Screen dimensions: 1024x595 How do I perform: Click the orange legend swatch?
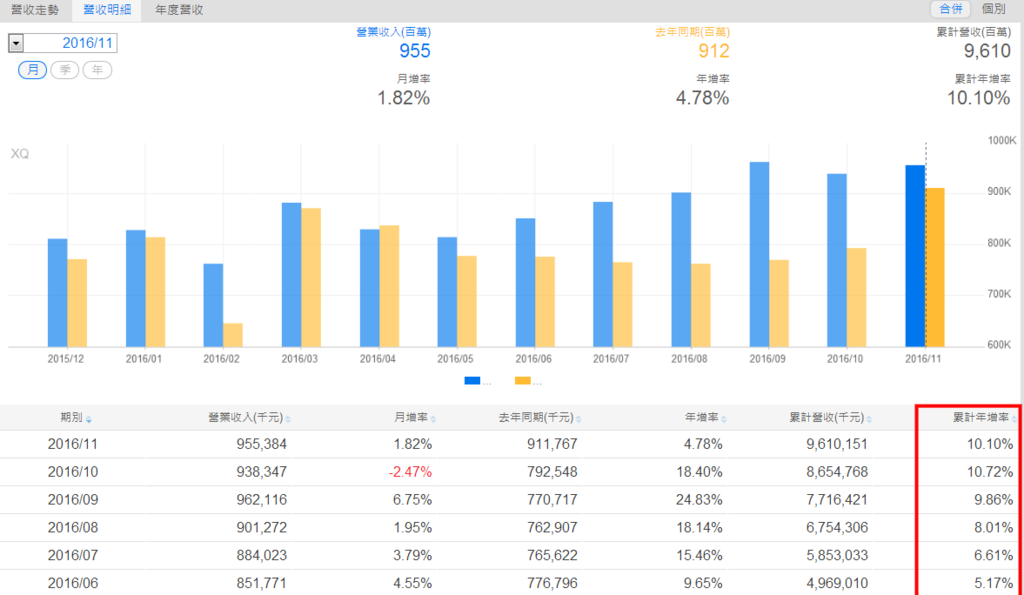point(522,381)
